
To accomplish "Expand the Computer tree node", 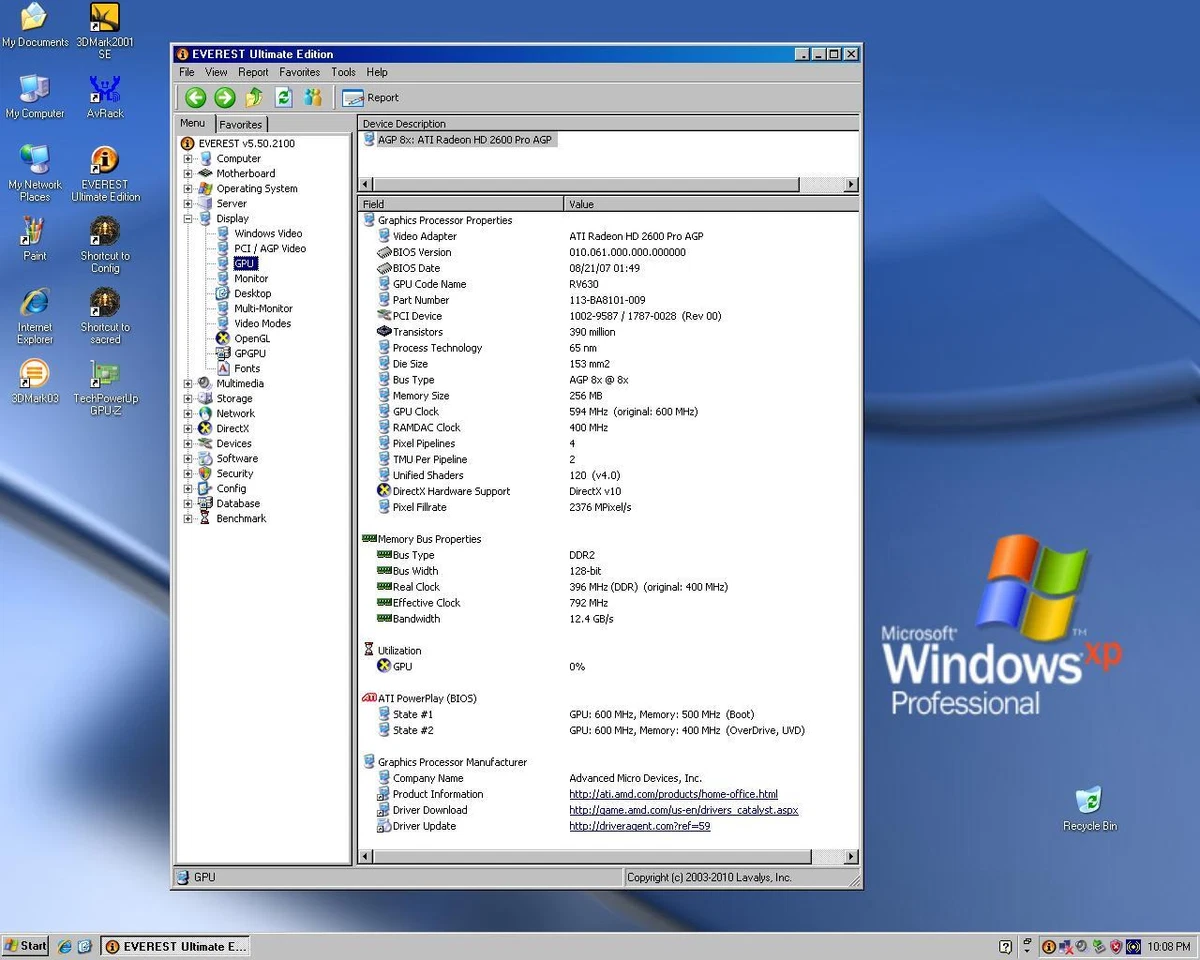I will 187,159.
